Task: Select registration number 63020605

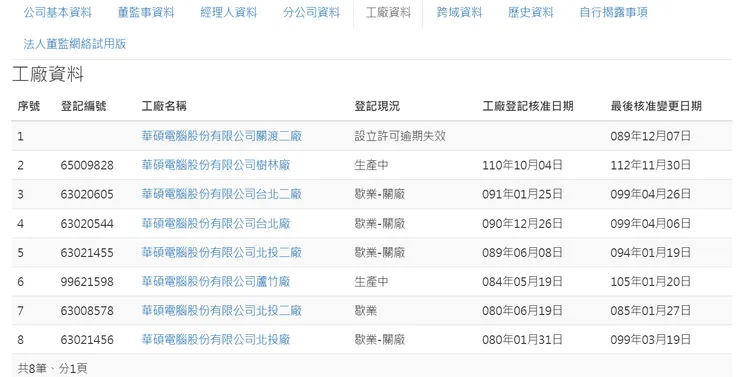Action: point(87,194)
